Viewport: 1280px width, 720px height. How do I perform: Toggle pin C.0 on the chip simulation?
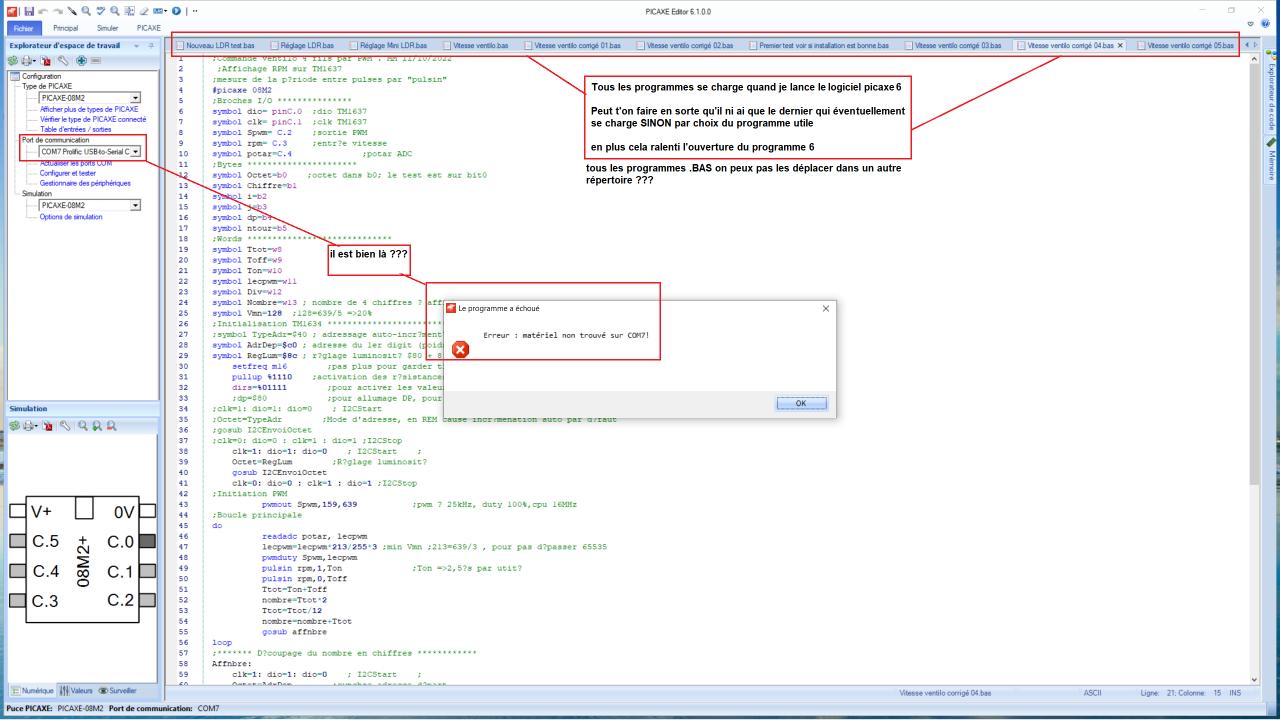point(146,541)
